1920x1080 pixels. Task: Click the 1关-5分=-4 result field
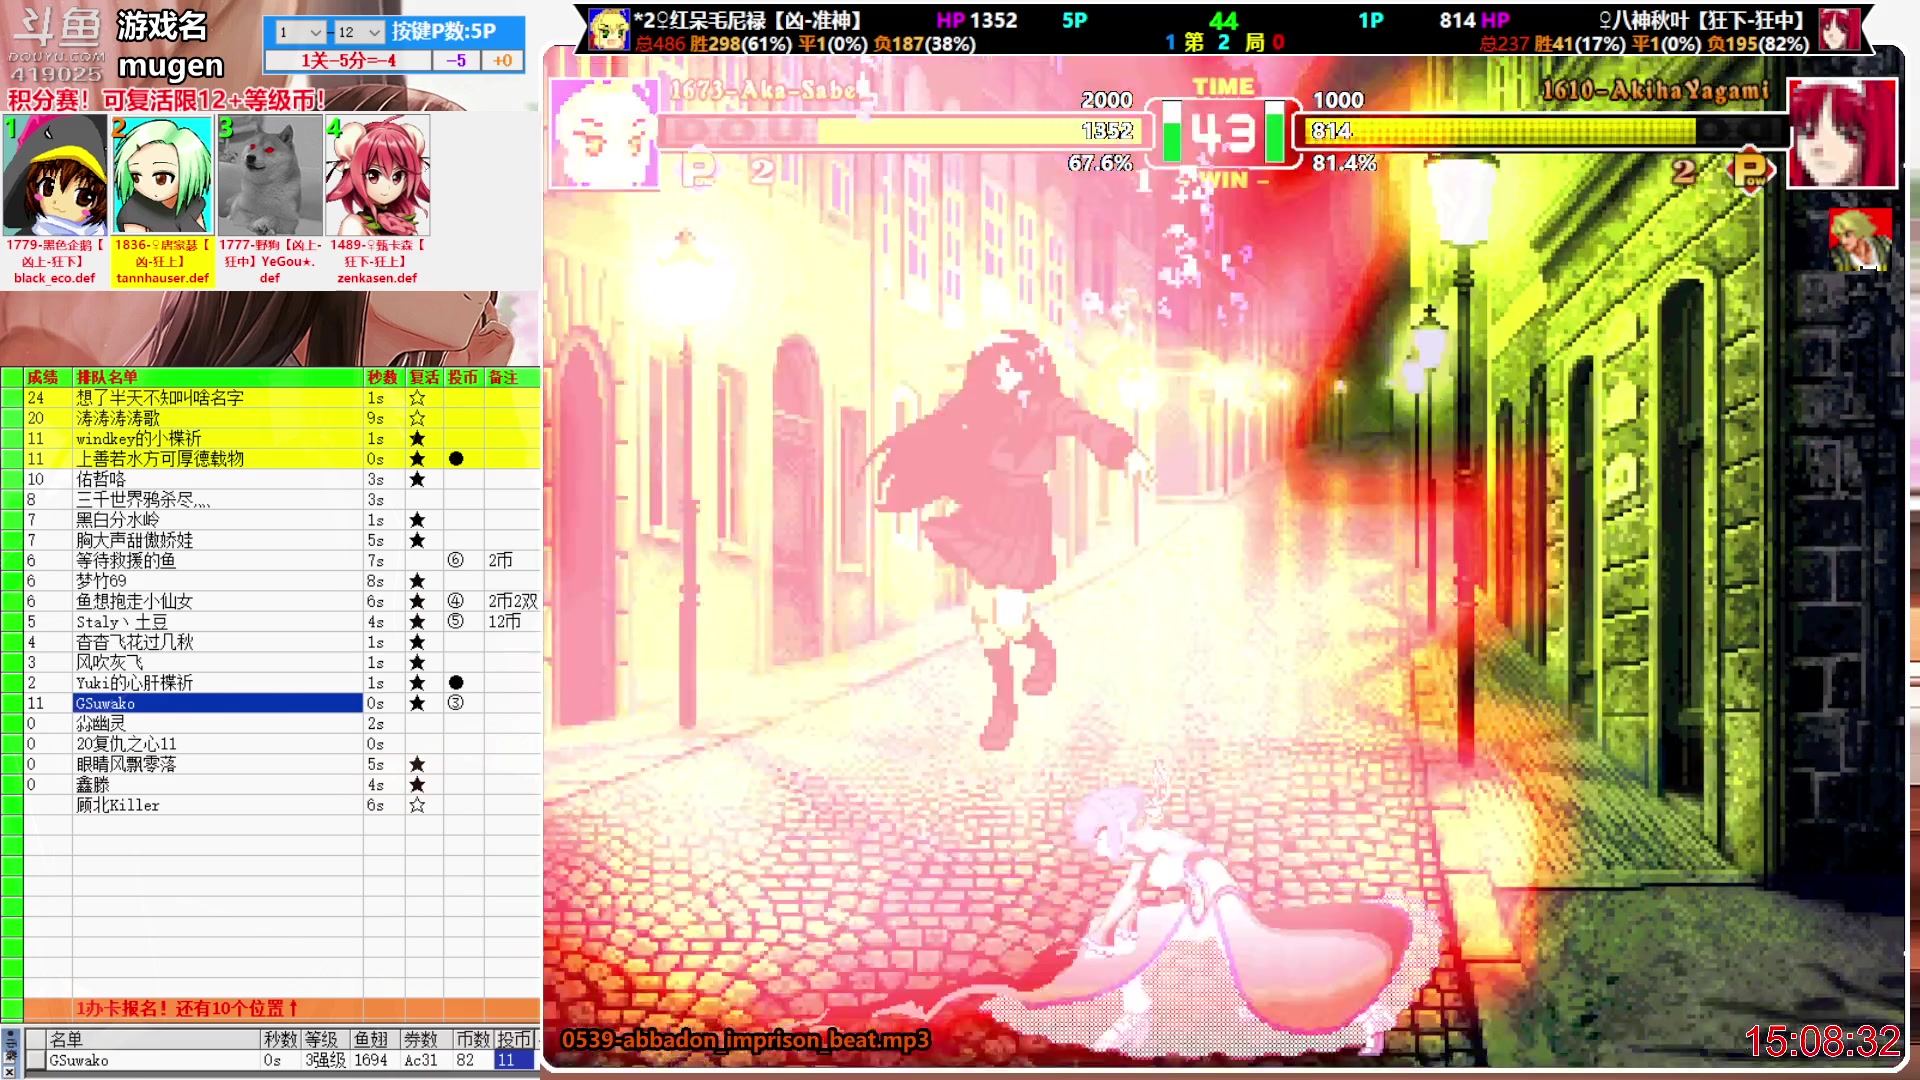348,61
